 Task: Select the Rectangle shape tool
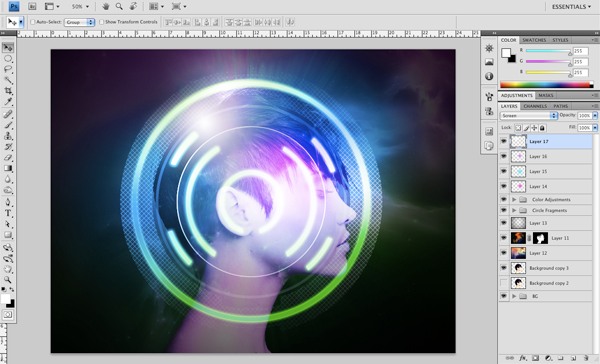pyautogui.click(x=8, y=235)
